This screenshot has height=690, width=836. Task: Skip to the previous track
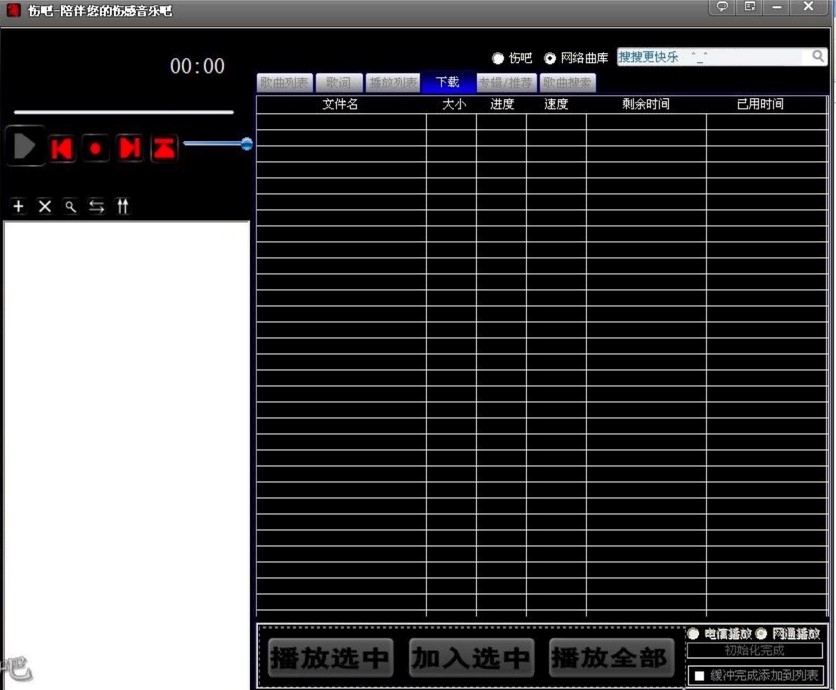point(62,148)
